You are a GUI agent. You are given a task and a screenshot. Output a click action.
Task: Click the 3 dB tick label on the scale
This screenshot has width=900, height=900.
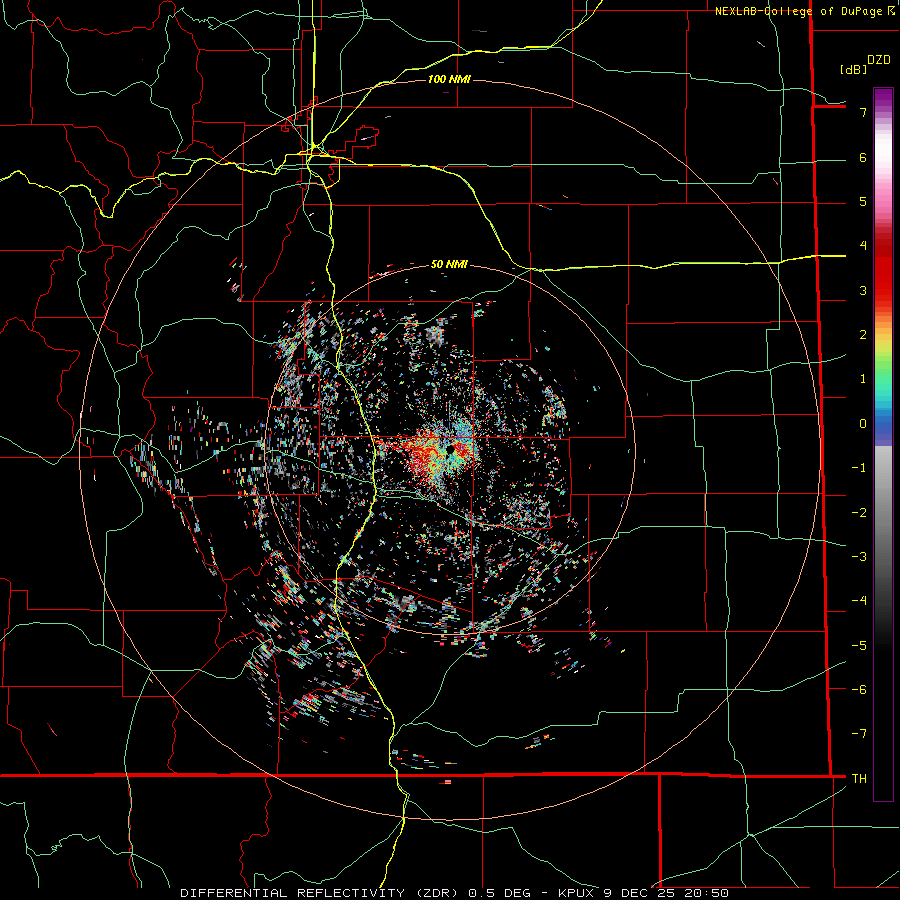point(863,290)
